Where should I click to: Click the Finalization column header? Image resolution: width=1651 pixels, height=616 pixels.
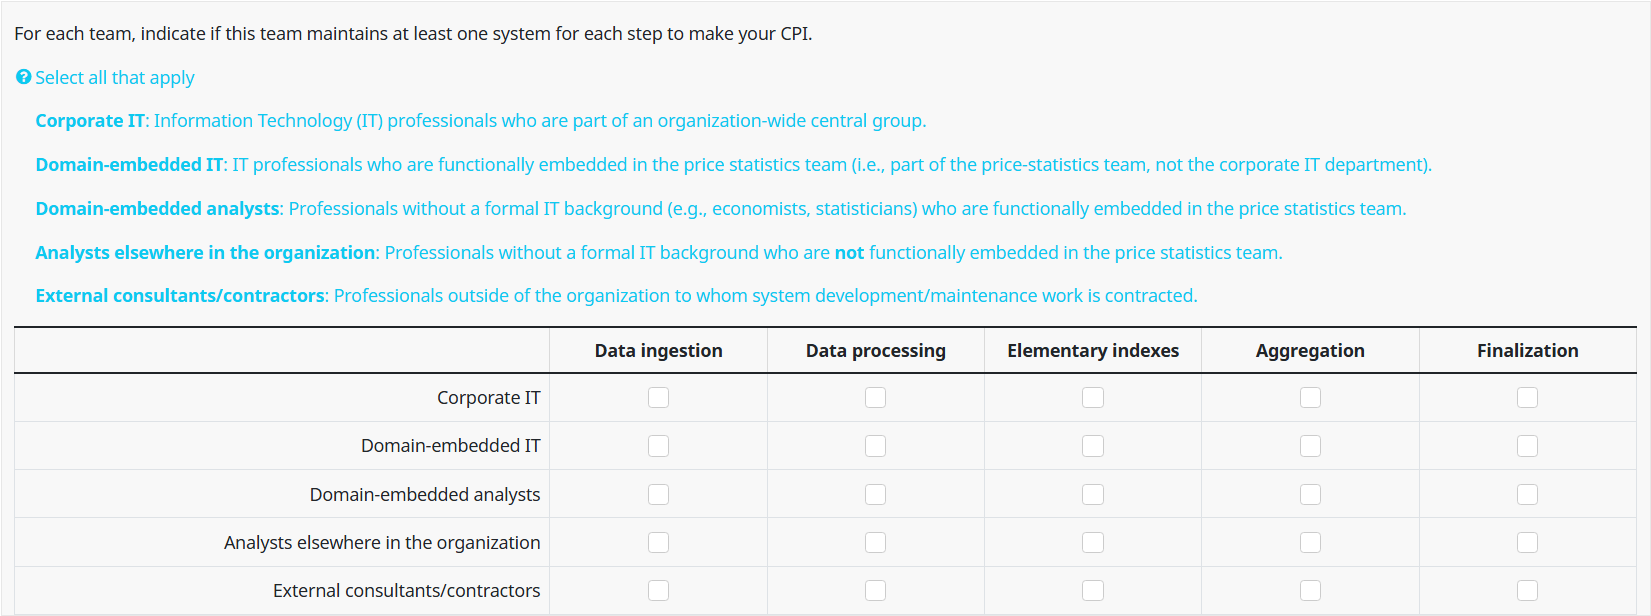coord(1527,351)
